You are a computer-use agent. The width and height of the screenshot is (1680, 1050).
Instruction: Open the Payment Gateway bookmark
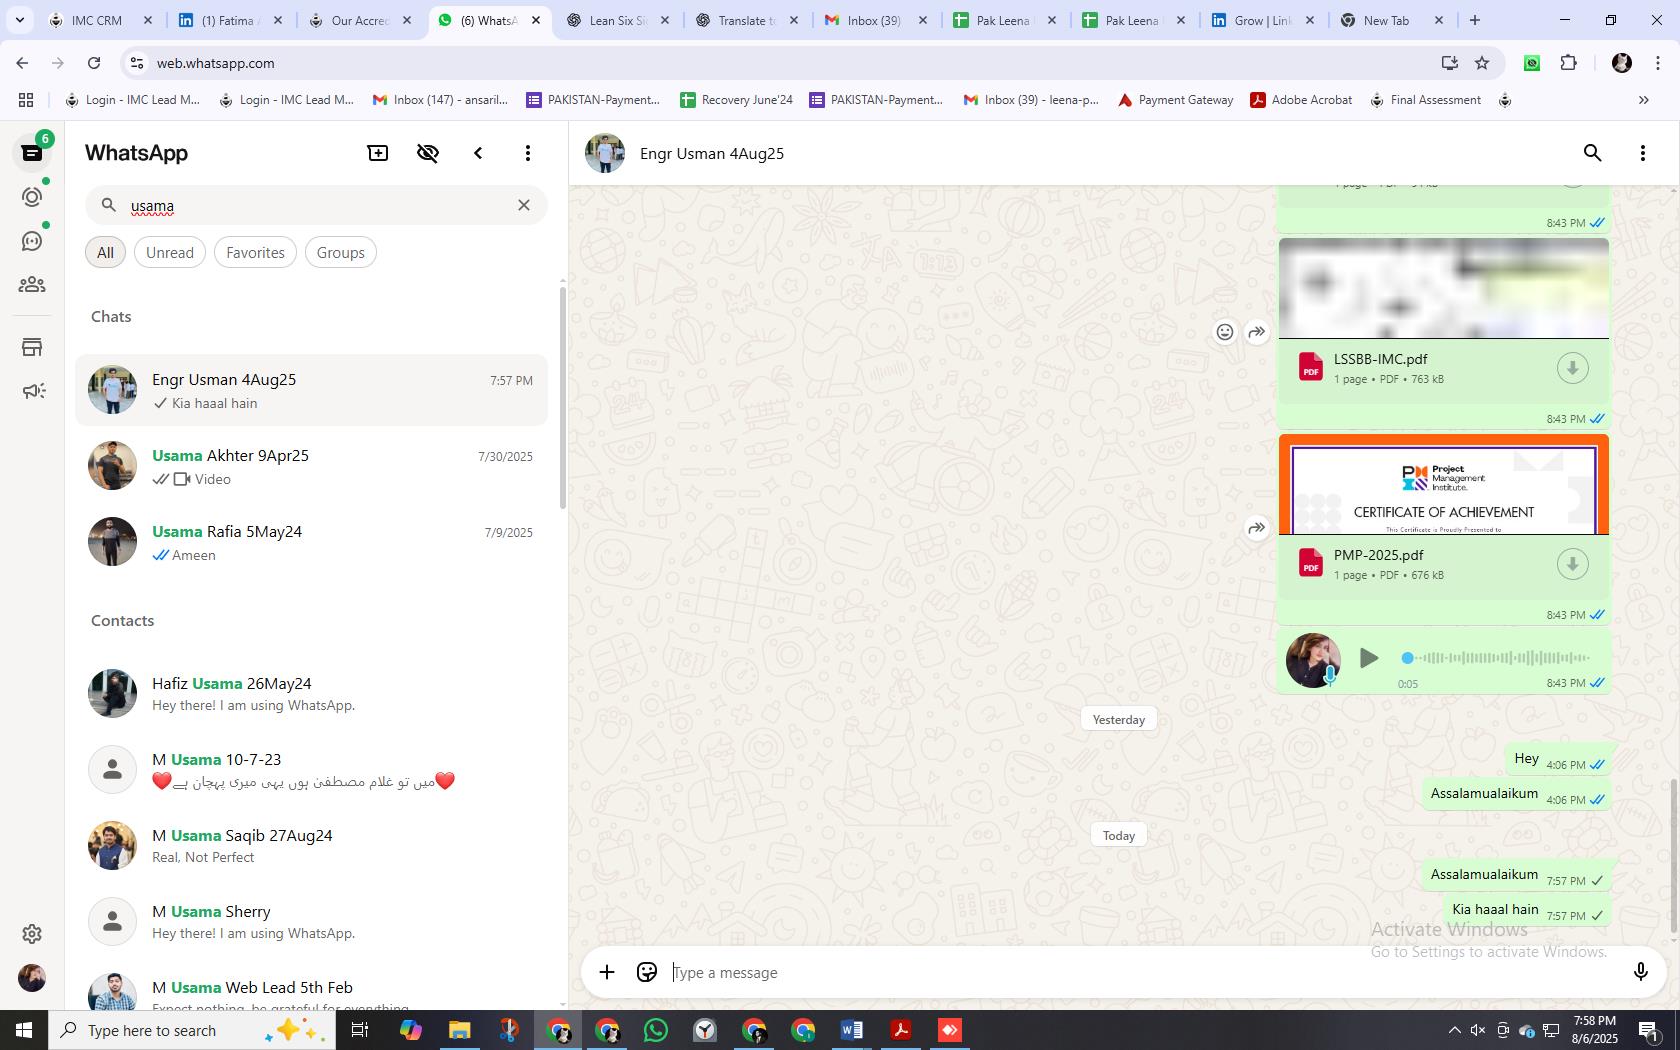1175,100
